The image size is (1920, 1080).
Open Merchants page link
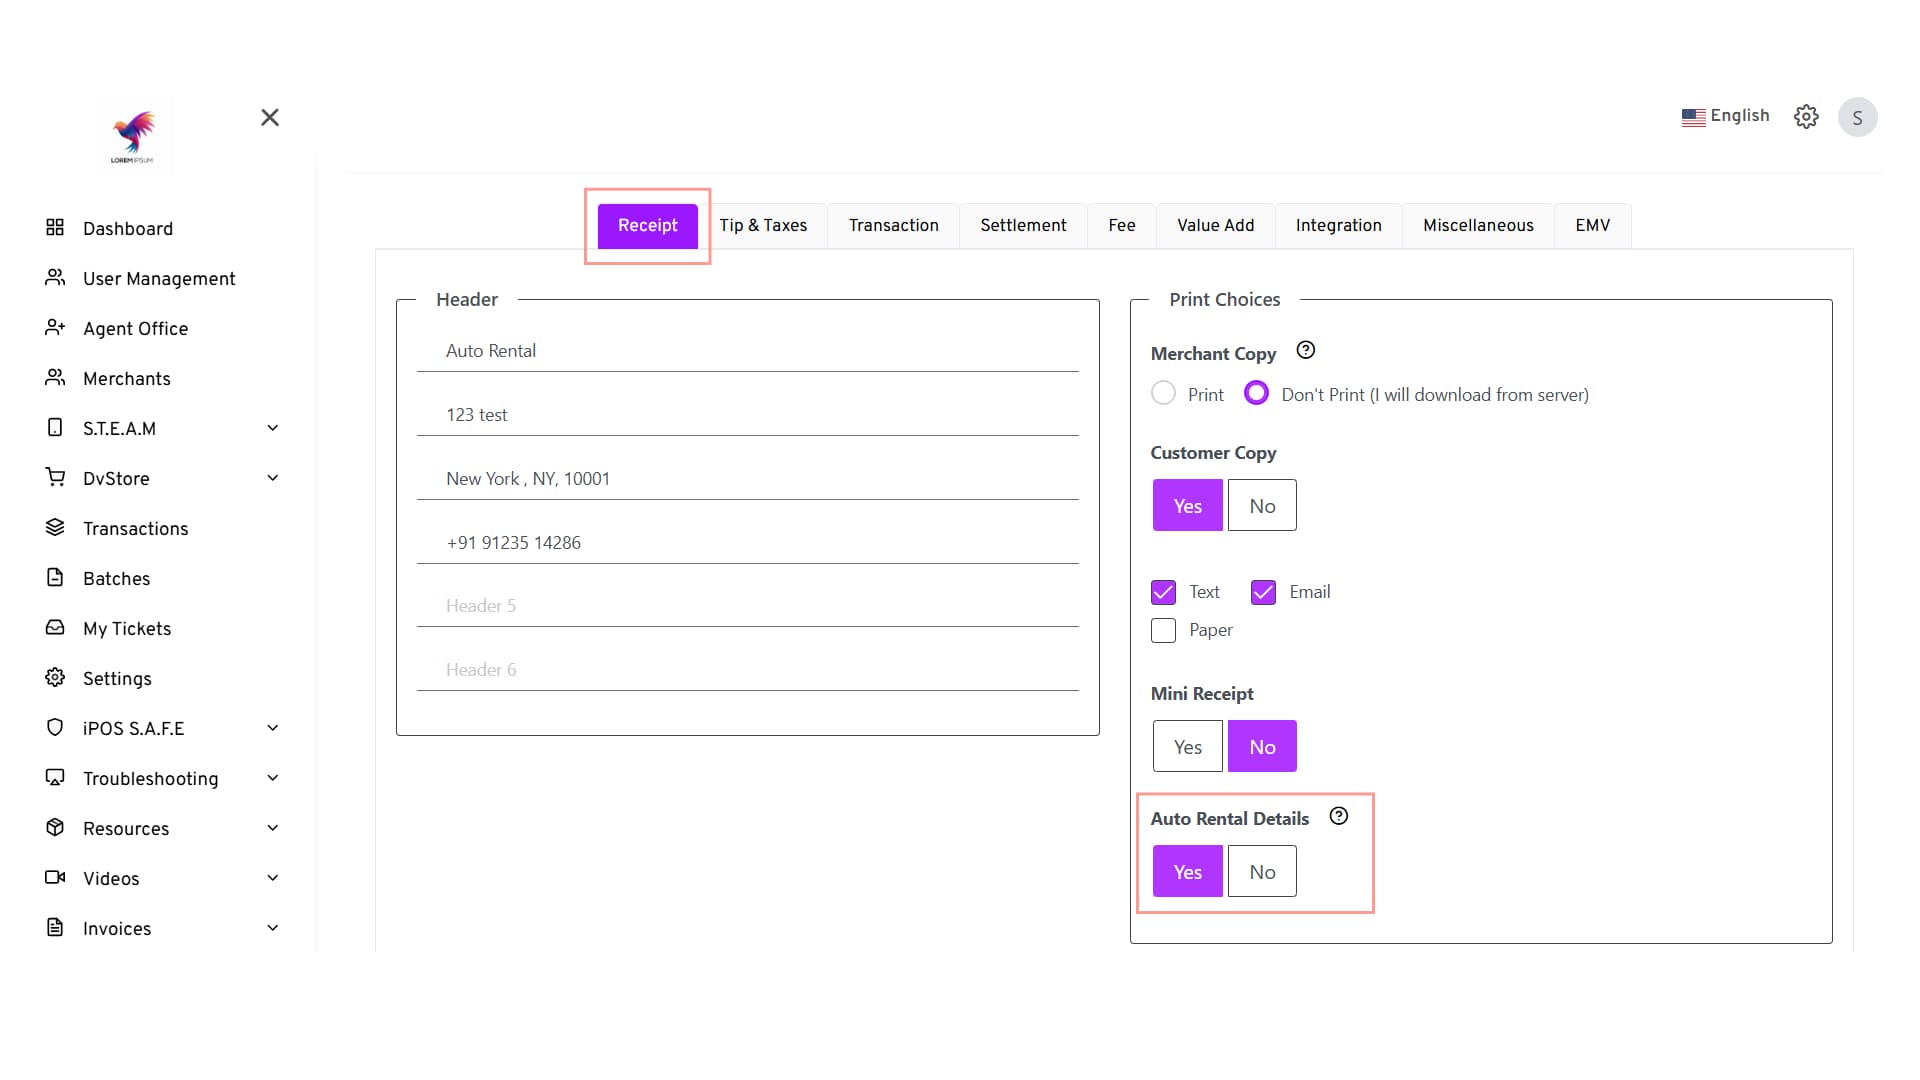[x=126, y=379]
